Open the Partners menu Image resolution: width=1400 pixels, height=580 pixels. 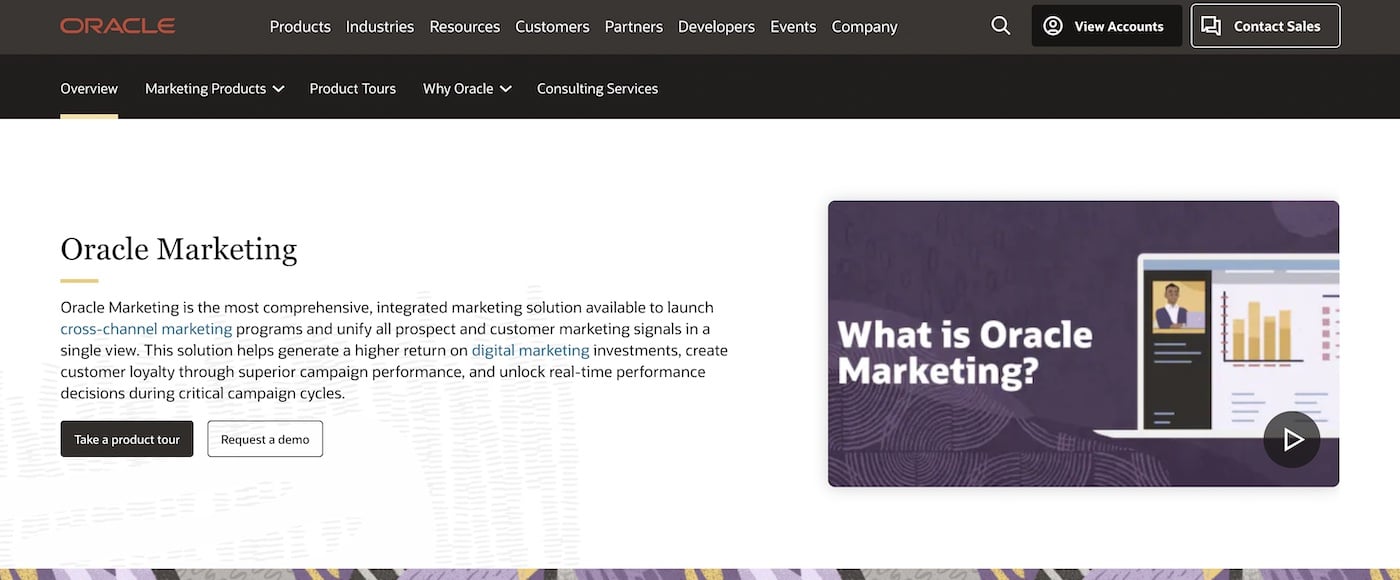[x=633, y=26]
